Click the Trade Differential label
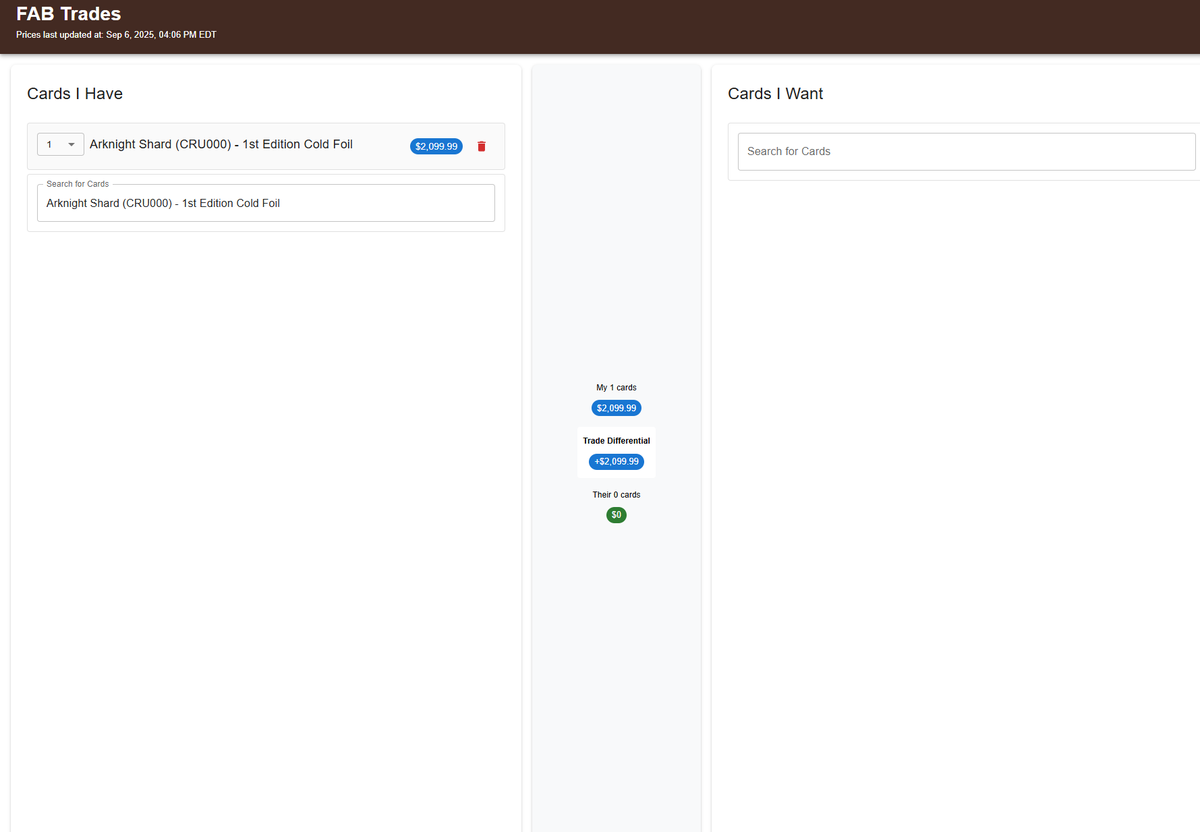The width and height of the screenshot is (1200, 832). point(616,440)
